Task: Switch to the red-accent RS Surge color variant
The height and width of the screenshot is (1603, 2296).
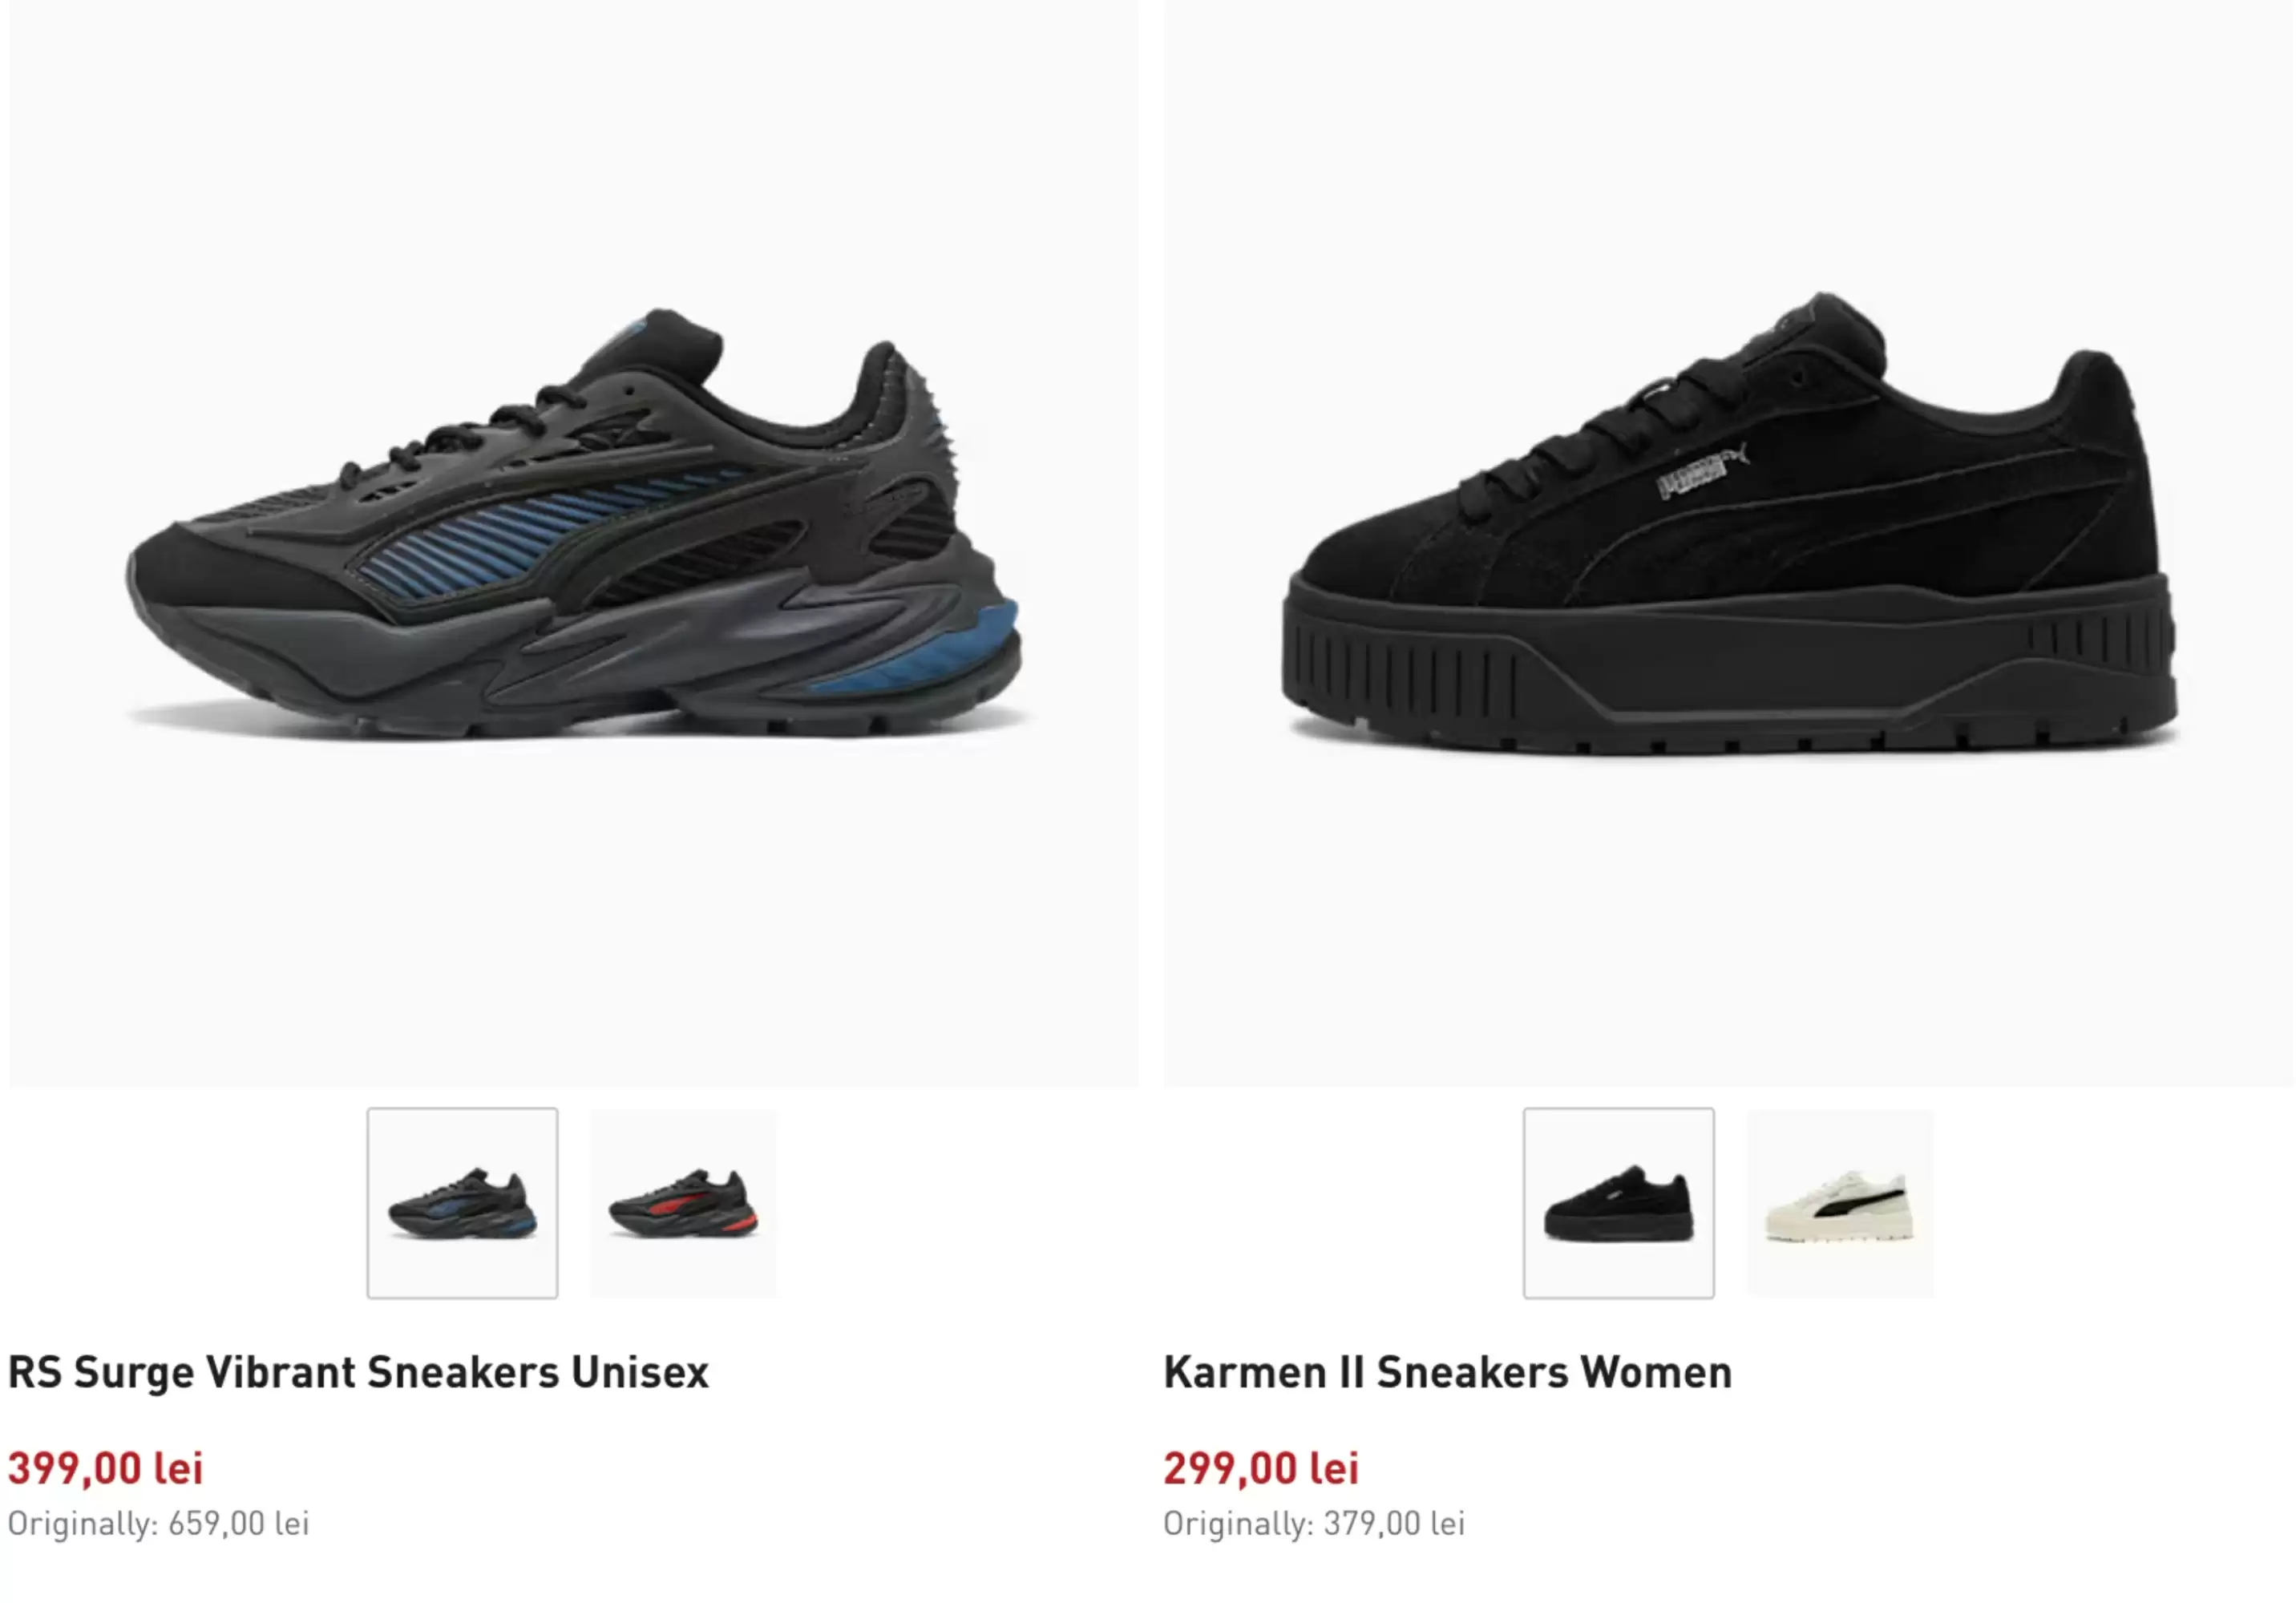Action: [x=683, y=1203]
